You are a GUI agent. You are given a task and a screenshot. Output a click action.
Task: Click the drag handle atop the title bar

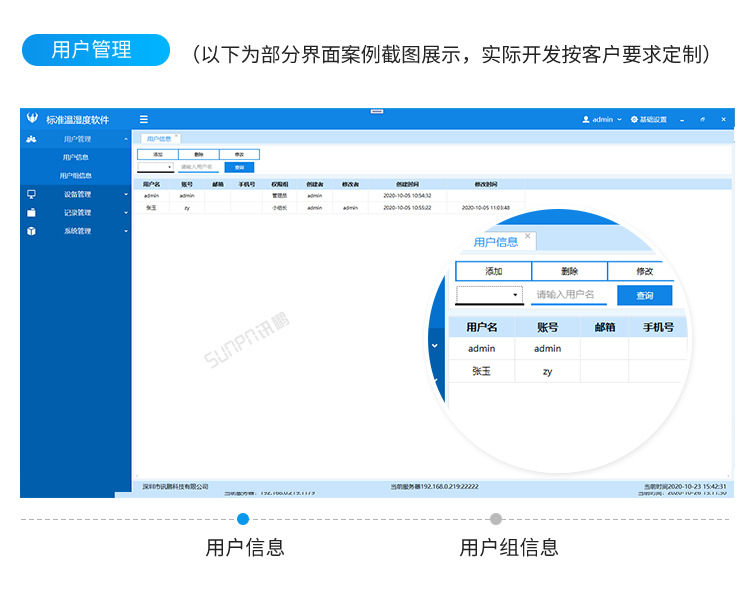(377, 111)
